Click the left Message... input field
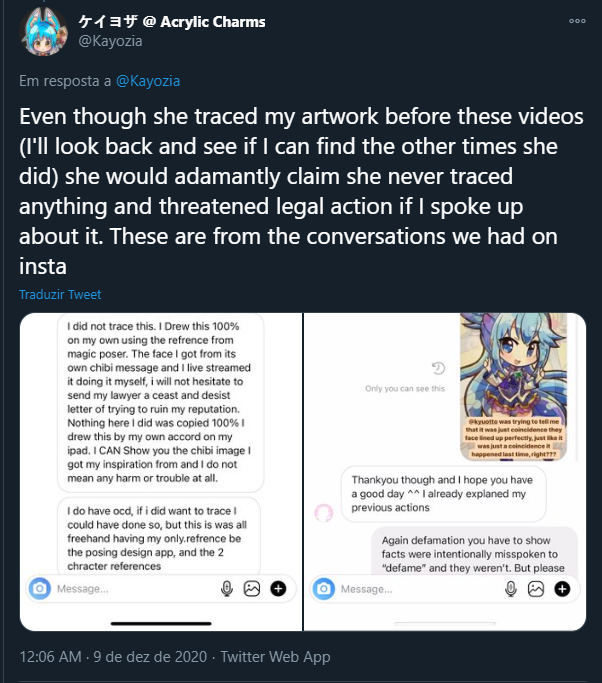Image resolution: width=602 pixels, height=683 pixels. click(135, 588)
